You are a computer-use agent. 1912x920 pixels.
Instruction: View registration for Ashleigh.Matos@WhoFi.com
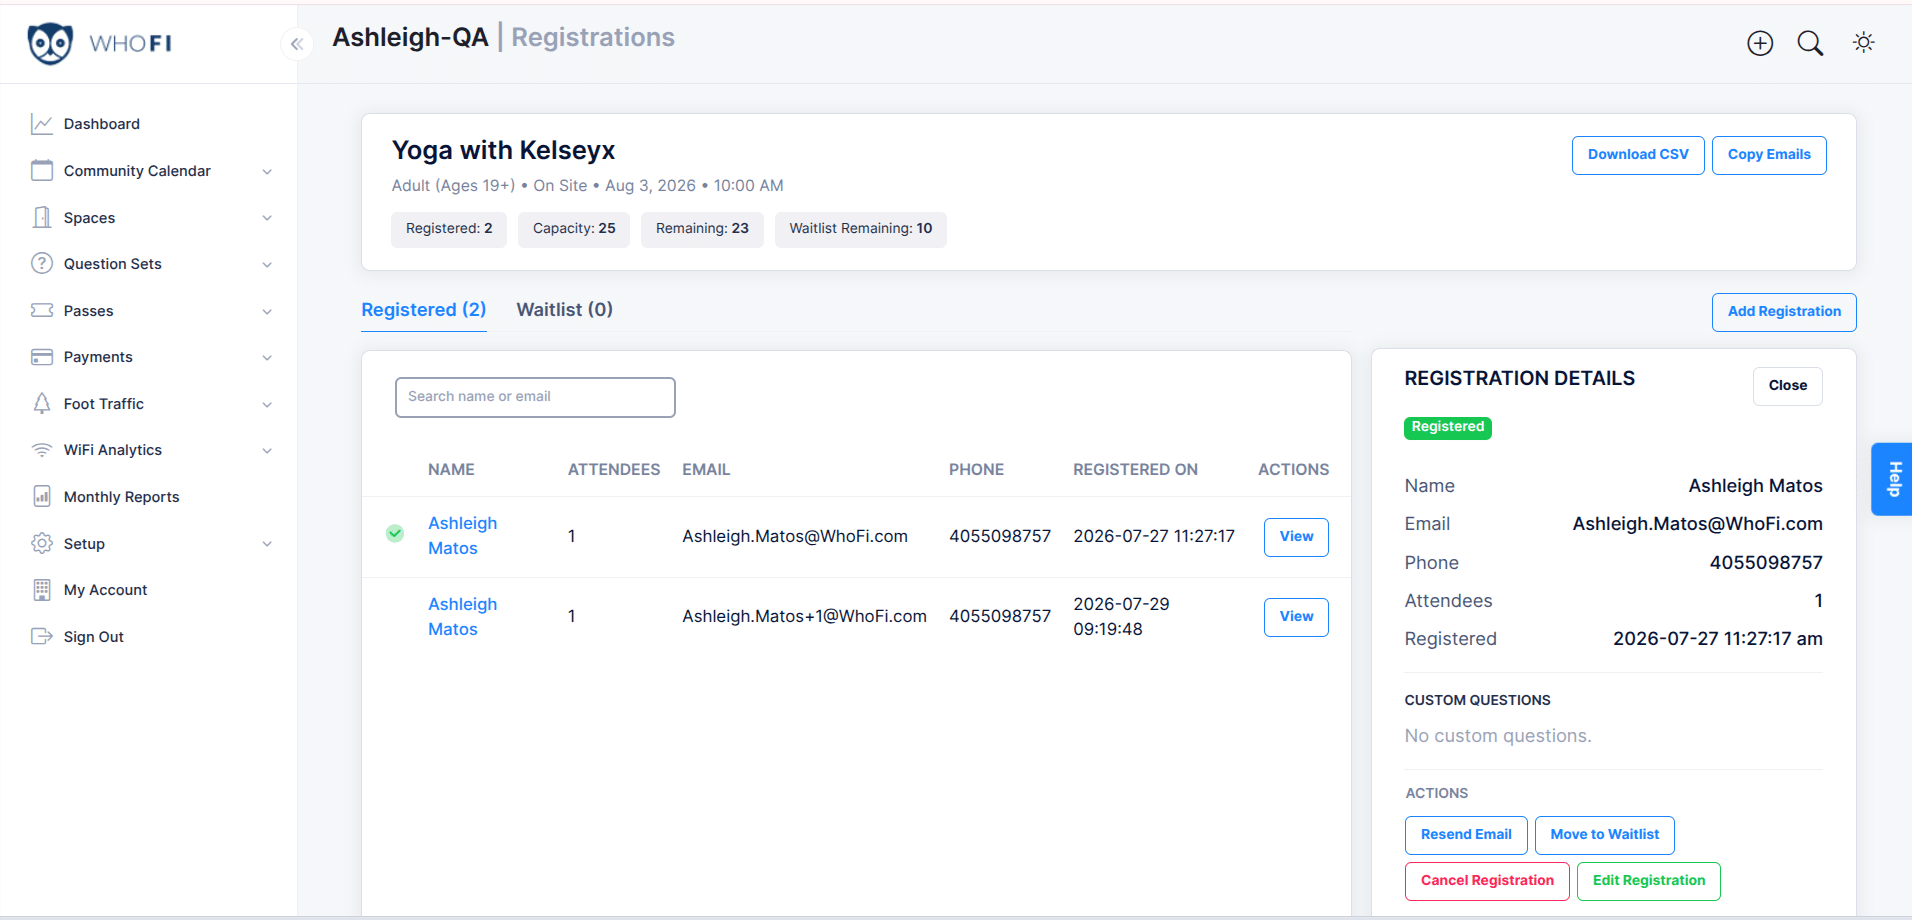coord(1296,537)
